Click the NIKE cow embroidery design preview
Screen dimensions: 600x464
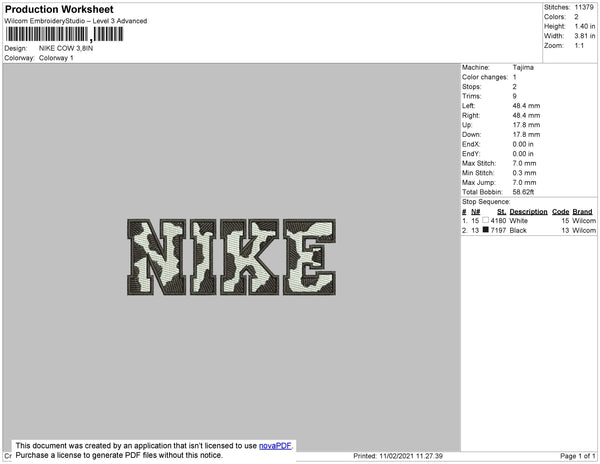pos(232,257)
